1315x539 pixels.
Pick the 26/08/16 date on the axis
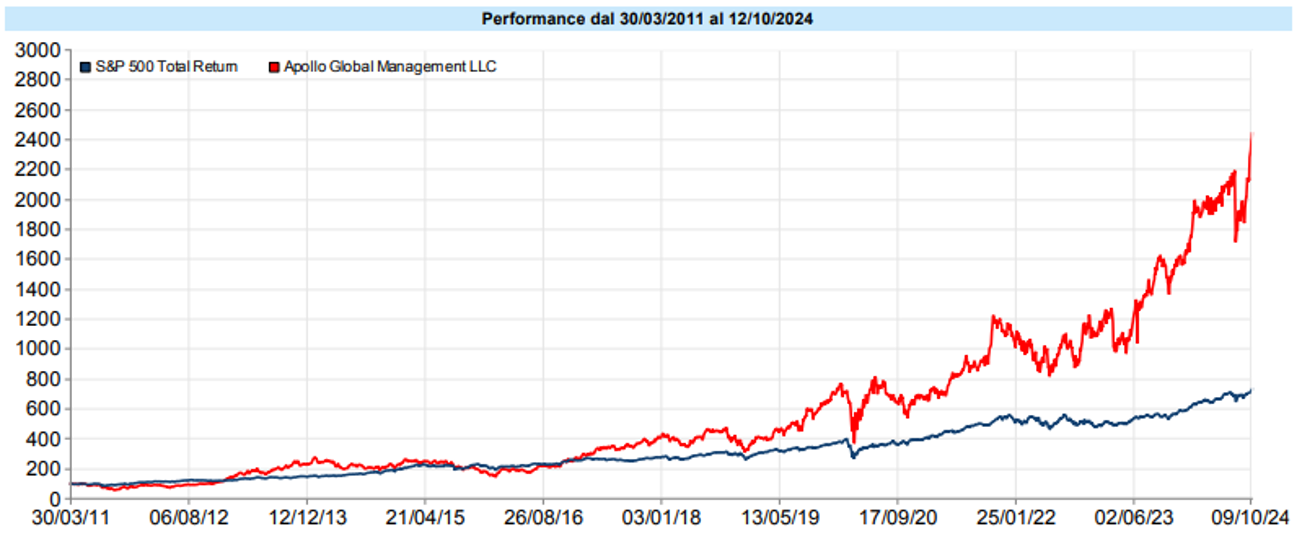[x=543, y=520]
